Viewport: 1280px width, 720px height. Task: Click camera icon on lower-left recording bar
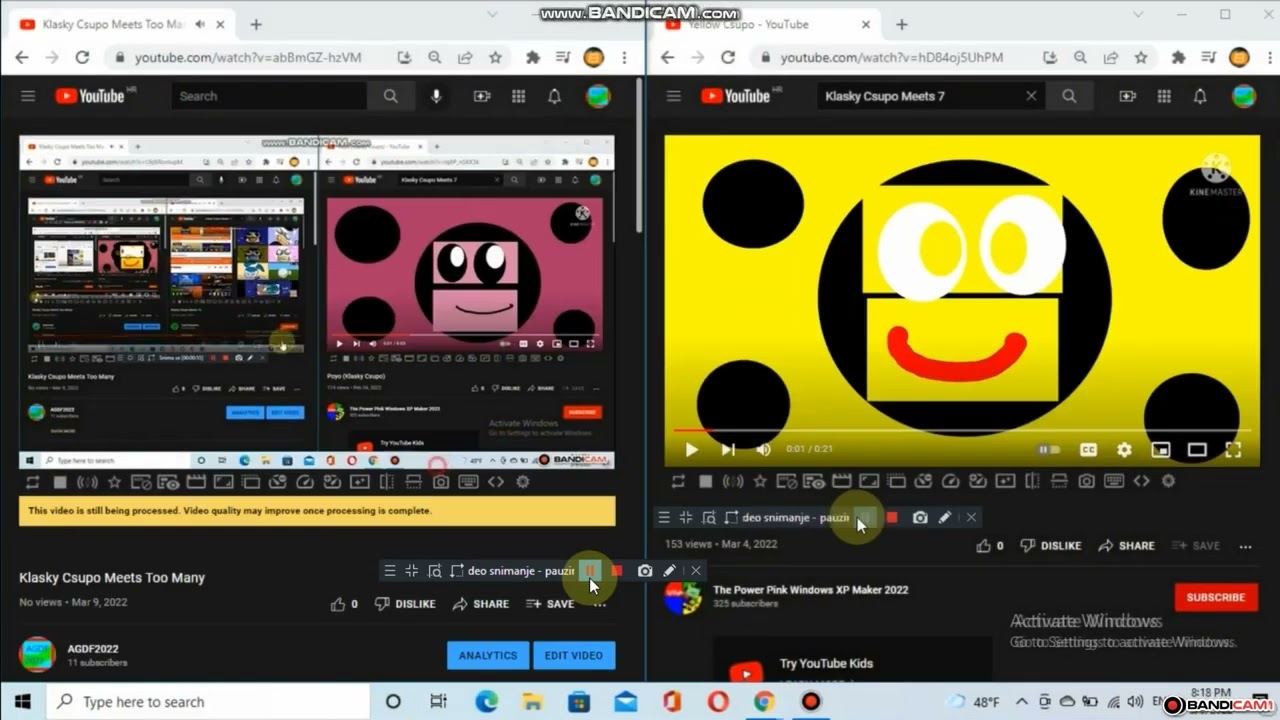pyautogui.click(x=645, y=571)
